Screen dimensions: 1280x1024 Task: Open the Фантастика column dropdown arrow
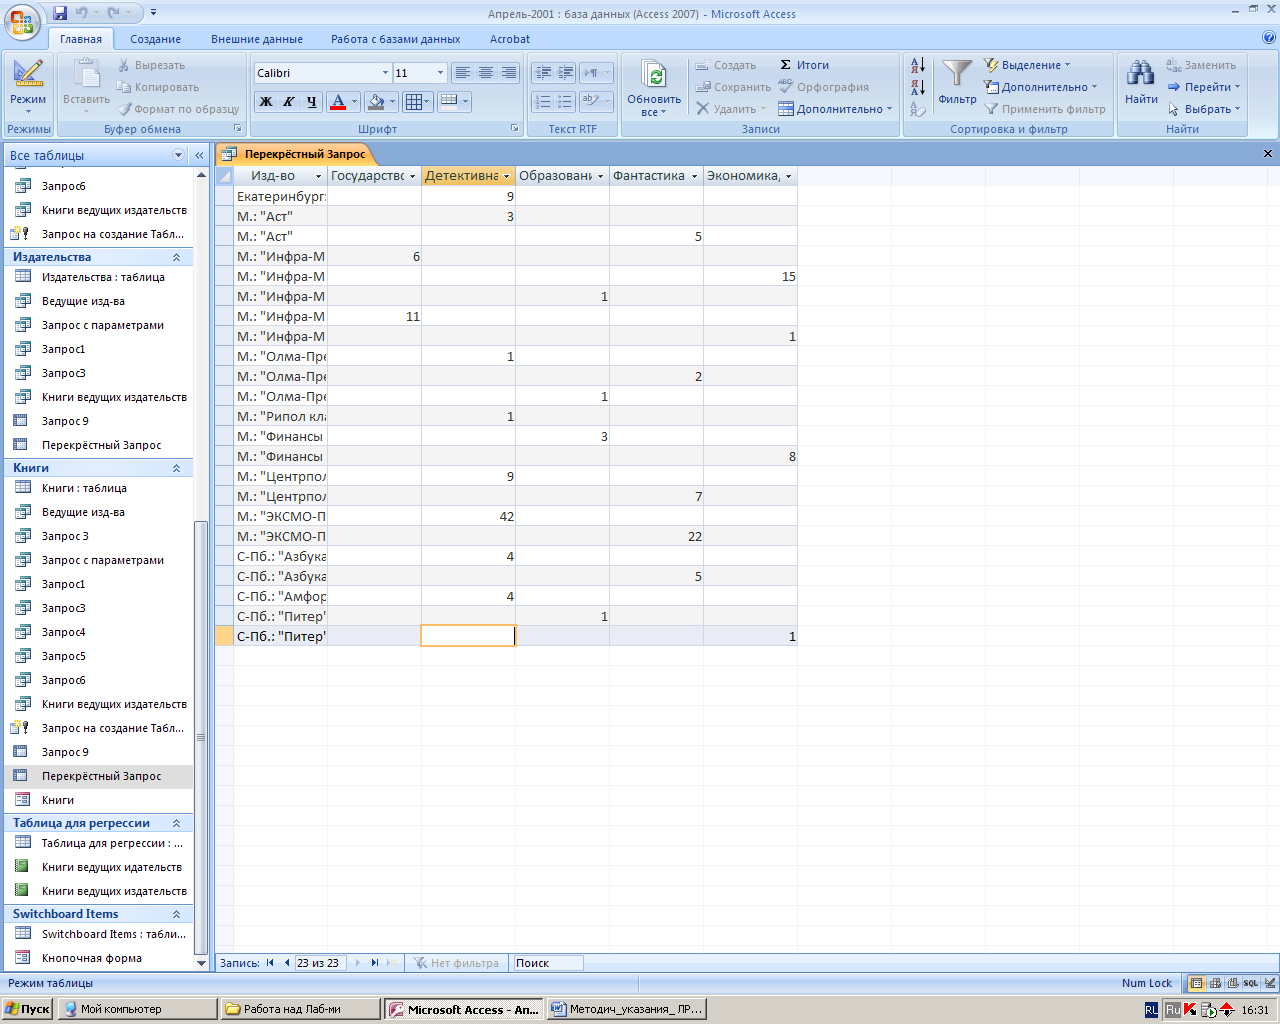pyautogui.click(x=694, y=176)
